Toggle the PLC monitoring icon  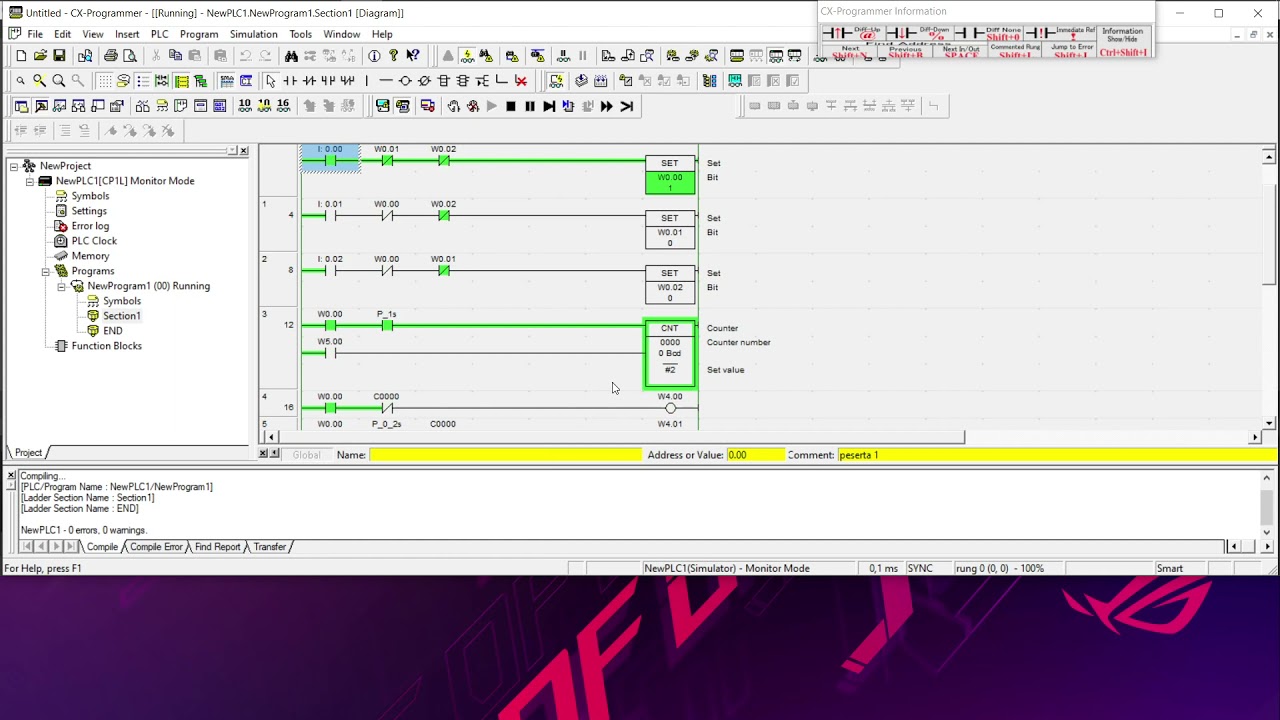point(467,56)
